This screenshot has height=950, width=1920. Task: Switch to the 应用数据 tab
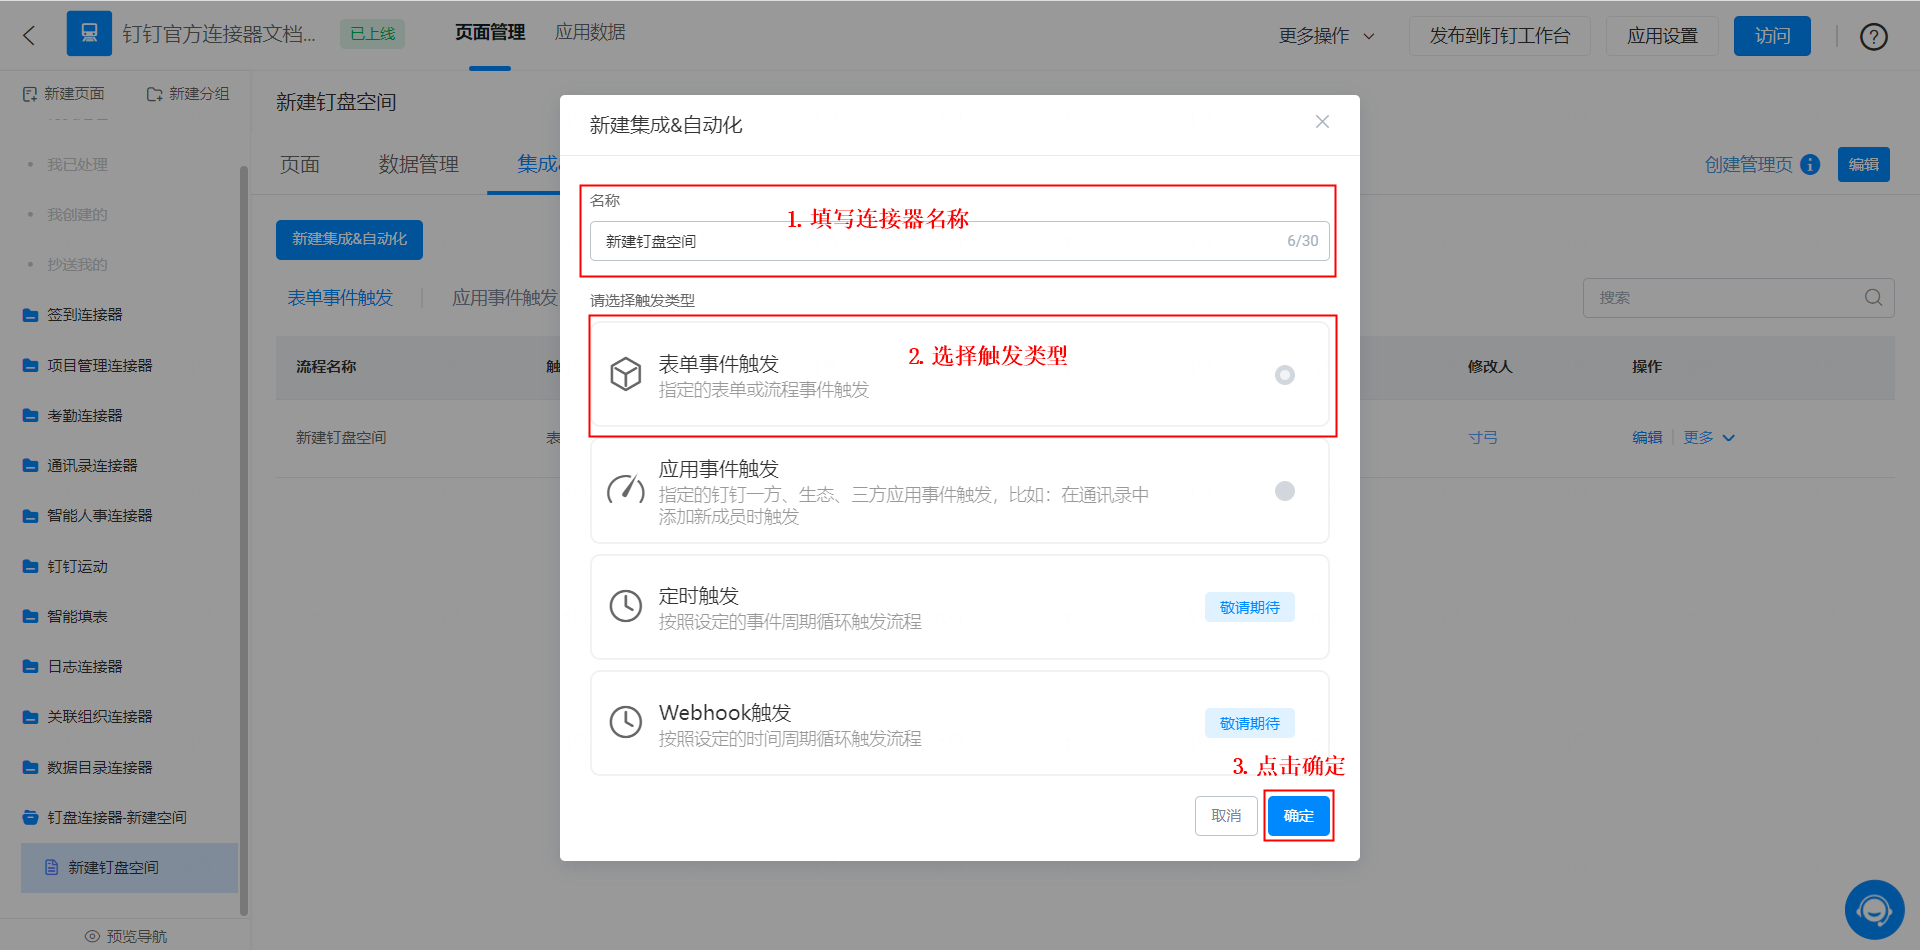point(590,33)
